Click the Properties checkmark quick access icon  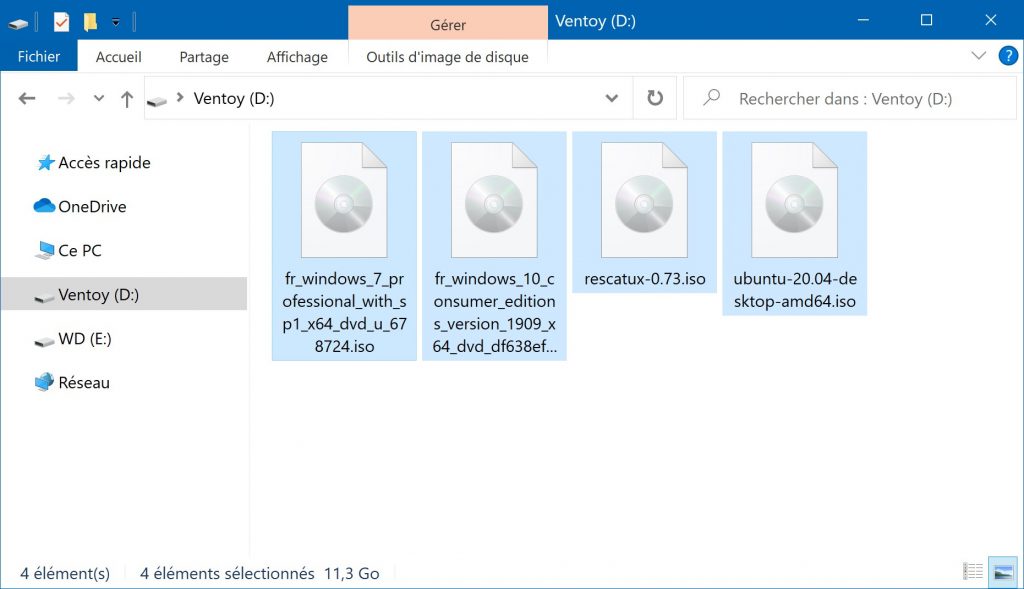pos(61,22)
